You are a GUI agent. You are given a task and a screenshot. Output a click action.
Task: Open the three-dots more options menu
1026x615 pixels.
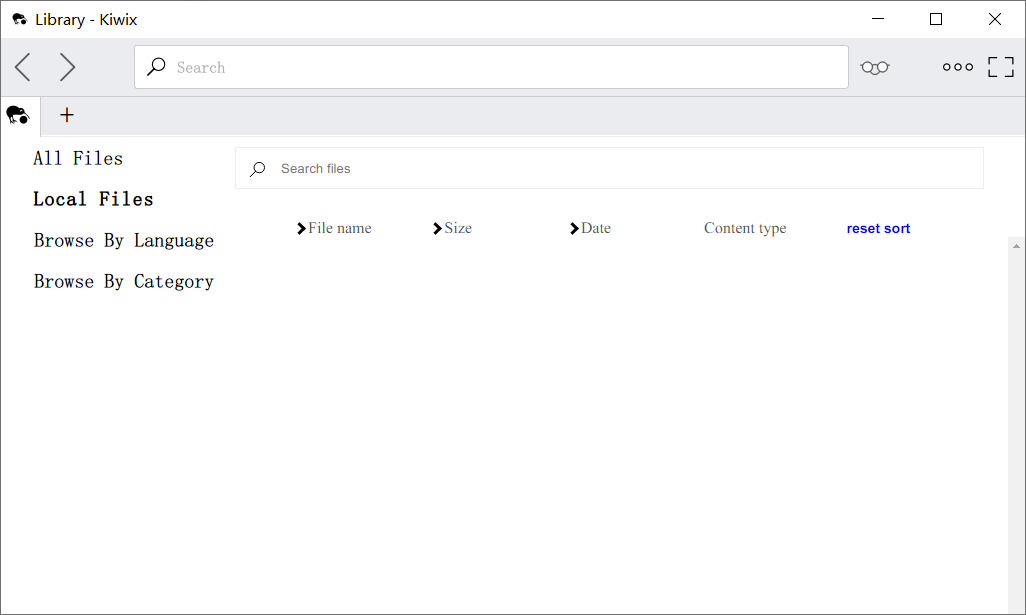957,67
